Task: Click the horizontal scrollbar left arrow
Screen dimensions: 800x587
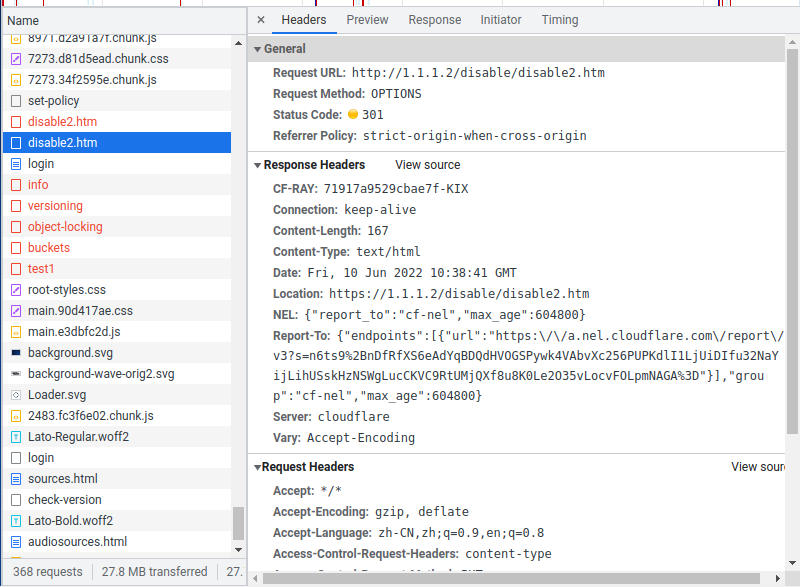Action: click(255, 578)
